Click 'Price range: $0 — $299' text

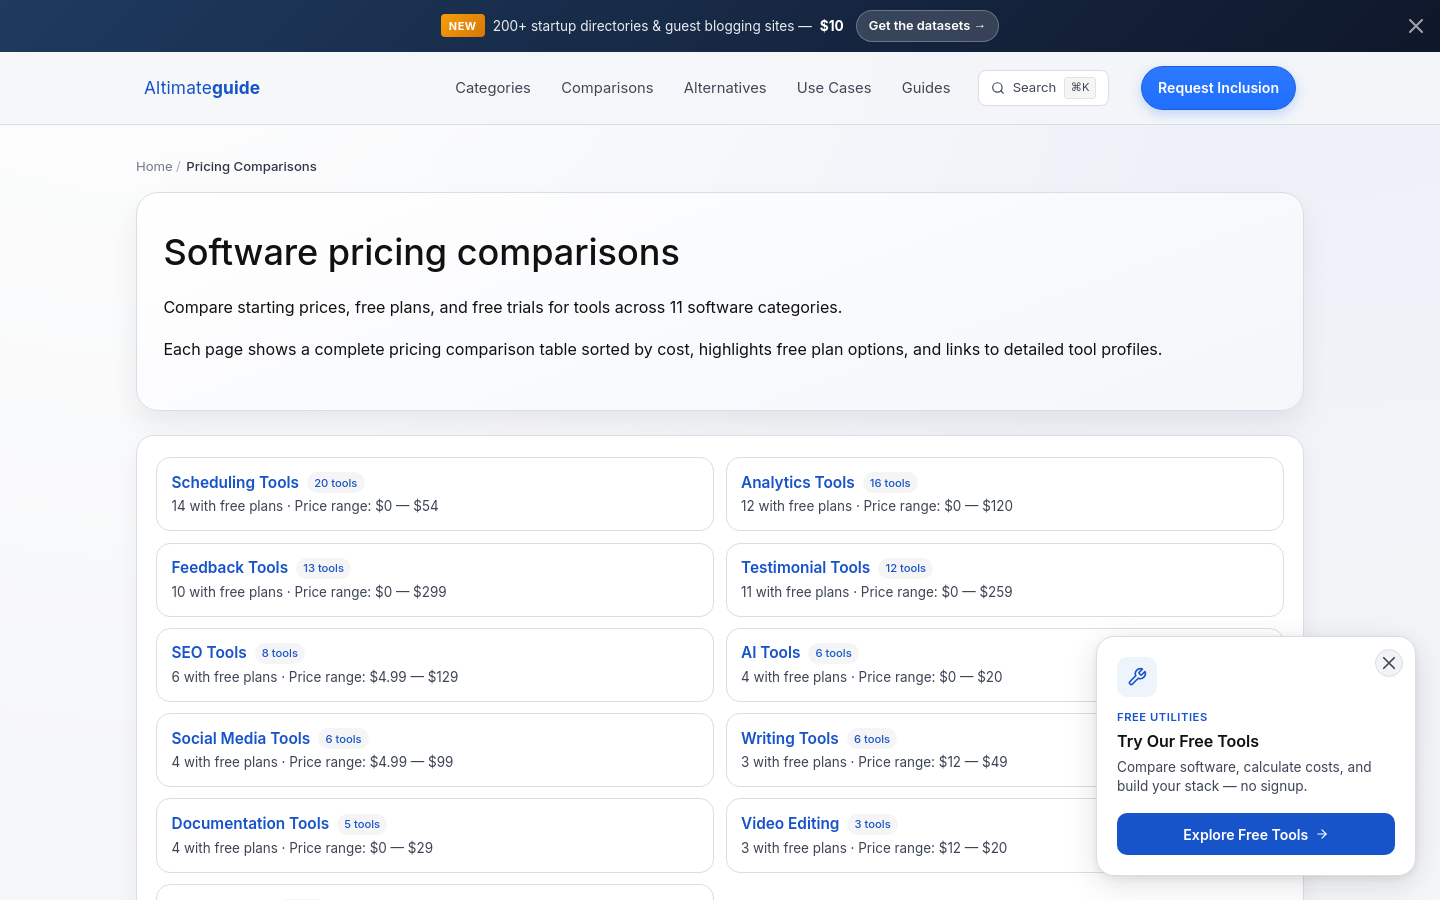click(370, 592)
